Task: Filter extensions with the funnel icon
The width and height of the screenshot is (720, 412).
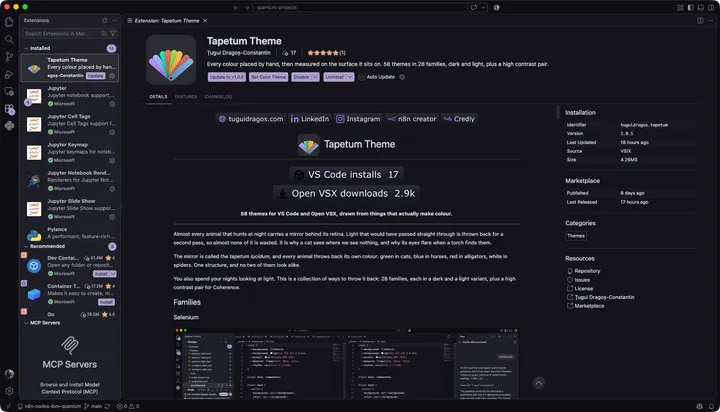Action: click(113, 34)
